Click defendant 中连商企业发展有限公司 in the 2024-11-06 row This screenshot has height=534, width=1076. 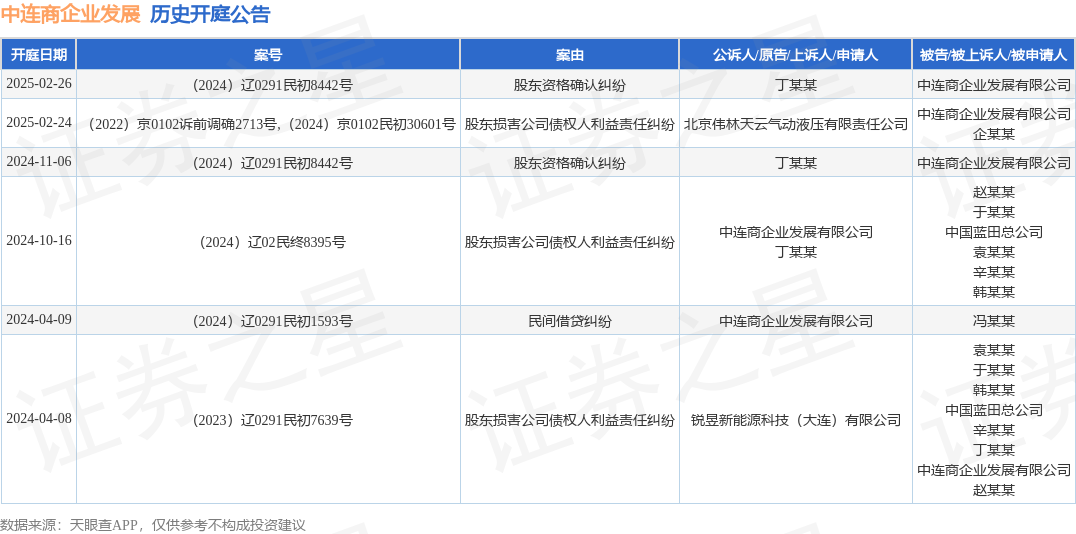point(994,163)
